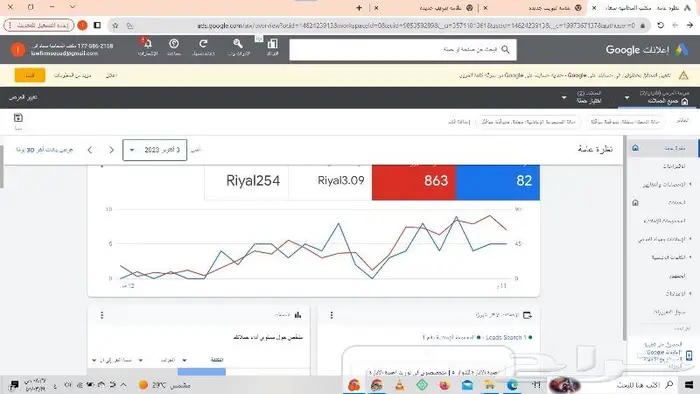Open browser tab search chevron
Screen dimensions: 700x394
[x=73, y=7]
